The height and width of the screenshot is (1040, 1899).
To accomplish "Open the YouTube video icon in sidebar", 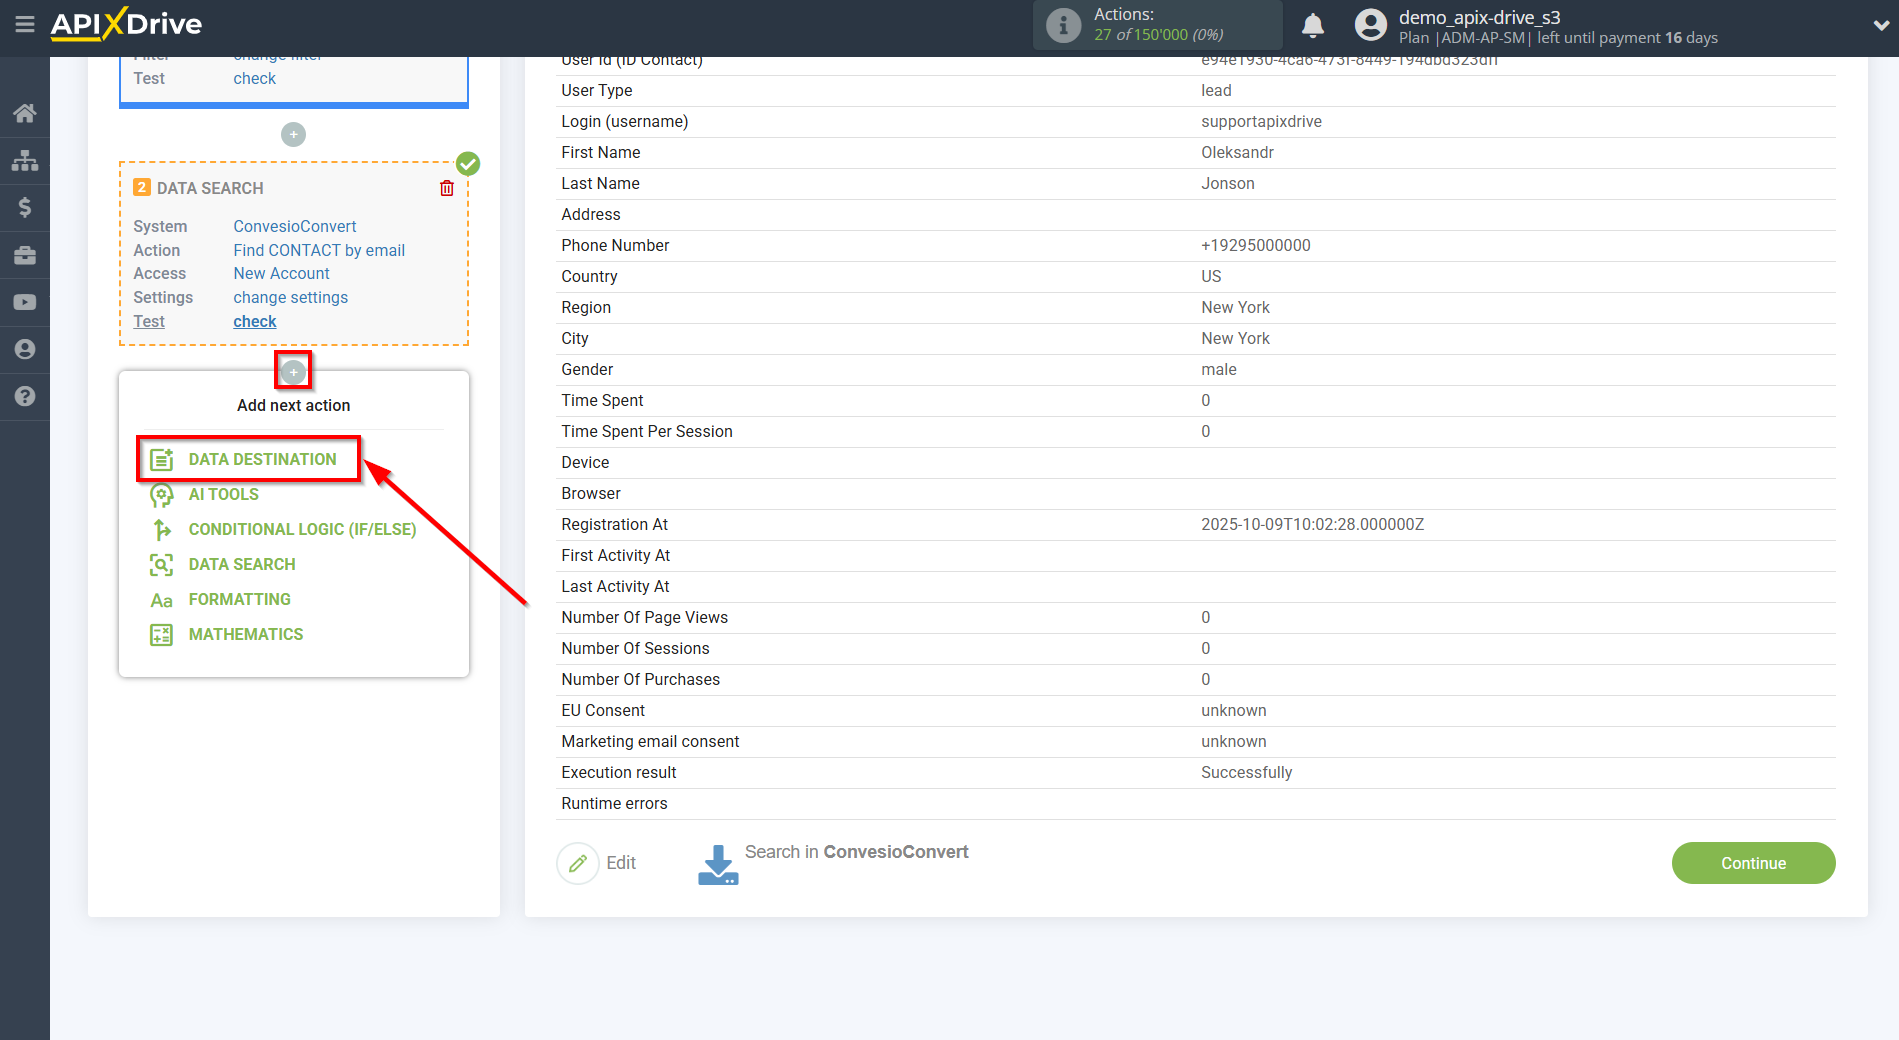I will pyautogui.click(x=25, y=302).
